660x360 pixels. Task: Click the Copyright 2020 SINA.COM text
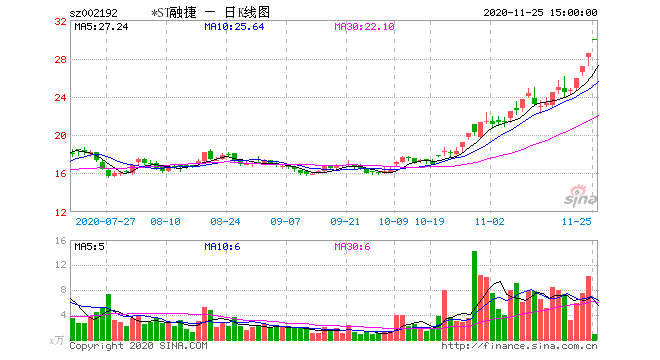coord(138,346)
